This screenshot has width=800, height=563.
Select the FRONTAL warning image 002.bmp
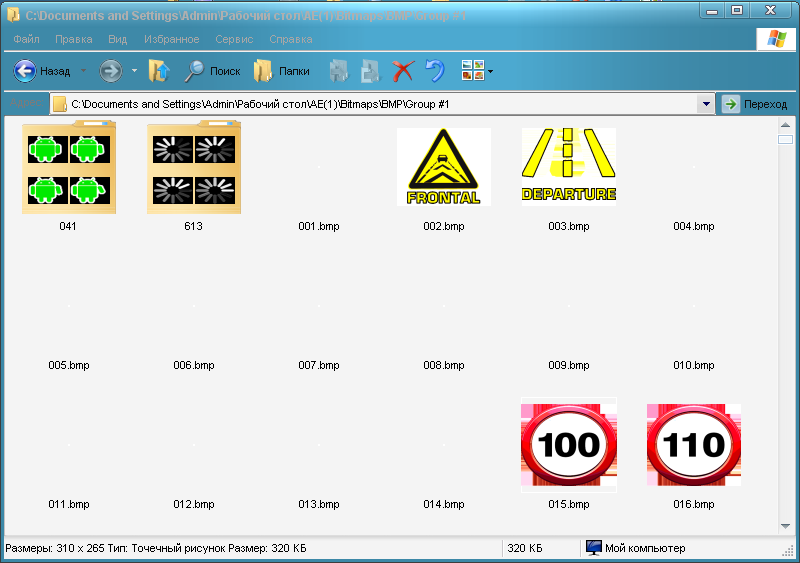coord(443,167)
